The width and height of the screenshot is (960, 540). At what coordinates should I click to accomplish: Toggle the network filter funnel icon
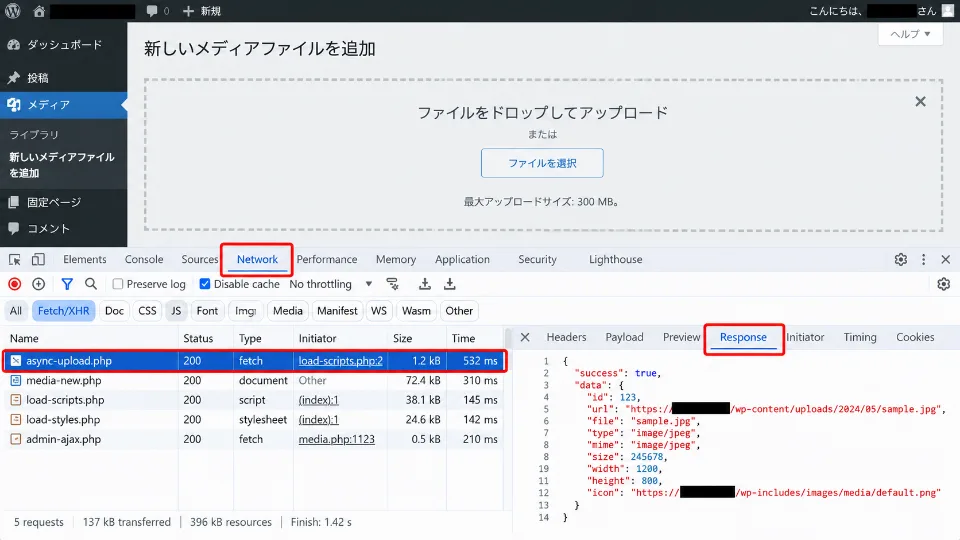pos(67,284)
